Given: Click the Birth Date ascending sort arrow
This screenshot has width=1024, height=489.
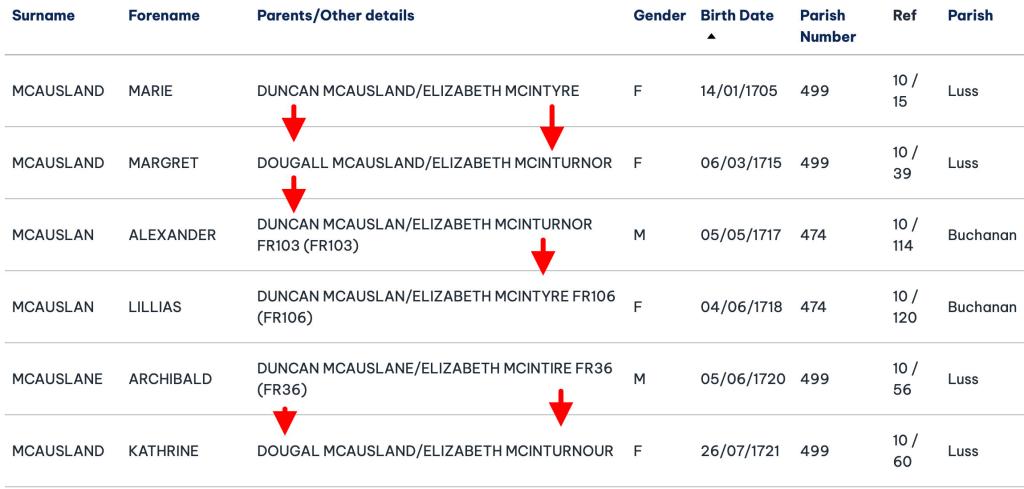Looking at the screenshot, I should (x=711, y=36).
